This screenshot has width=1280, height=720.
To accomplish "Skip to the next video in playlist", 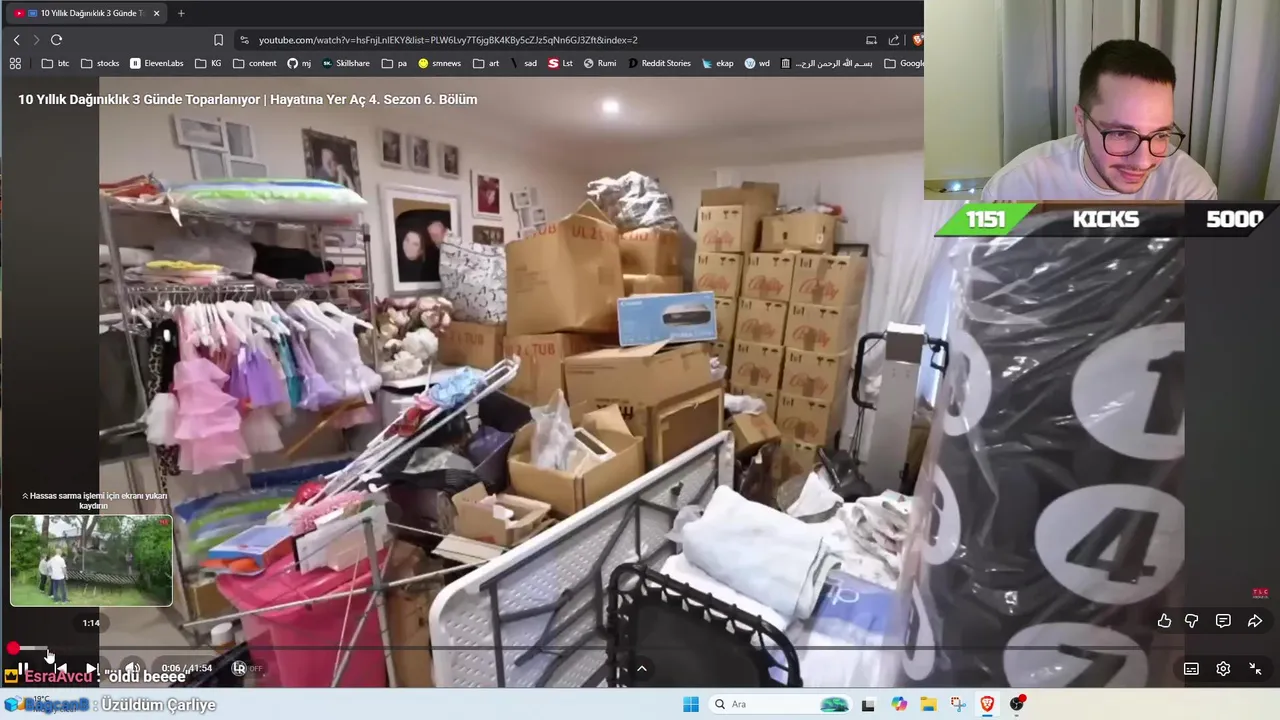I will pos(91,668).
